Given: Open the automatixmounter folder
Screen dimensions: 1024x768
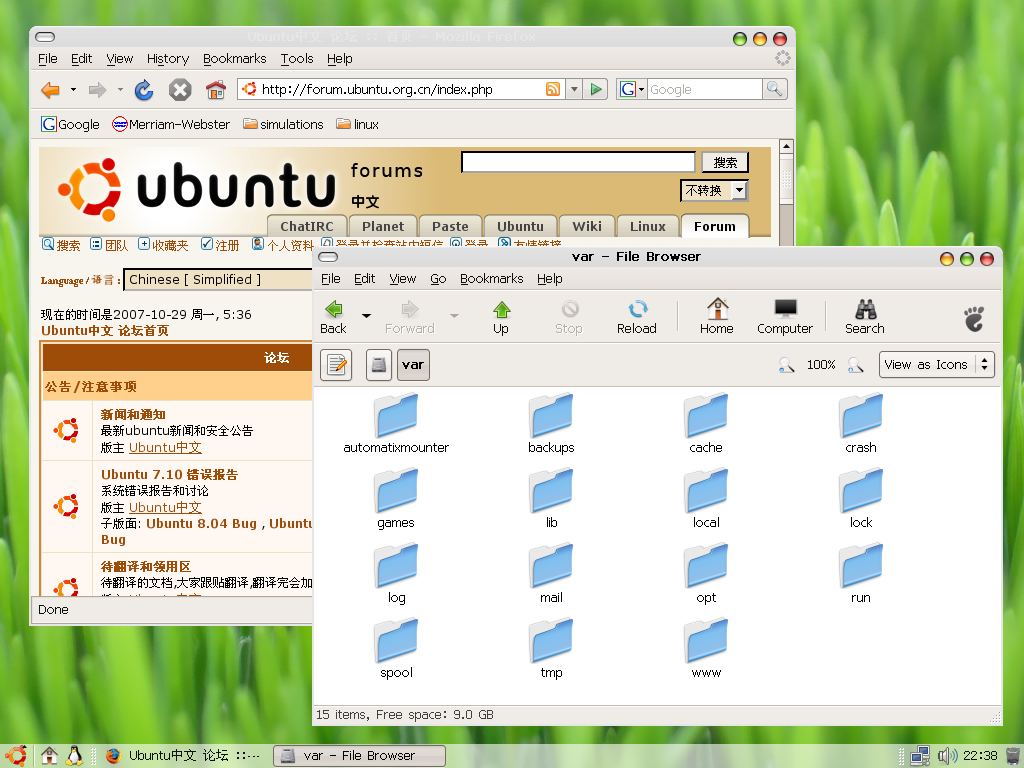Looking at the screenshot, I should tap(396, 424).
